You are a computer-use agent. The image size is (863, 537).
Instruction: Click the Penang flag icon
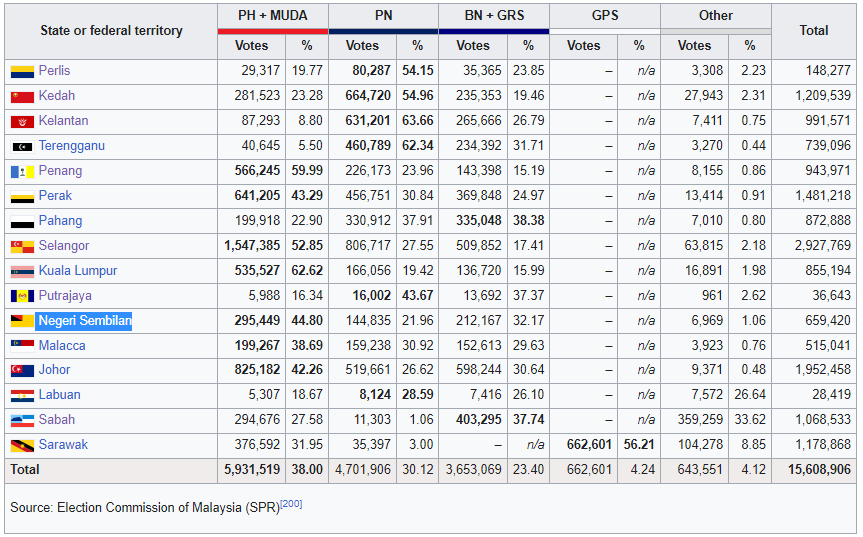[x=22, y=172]
